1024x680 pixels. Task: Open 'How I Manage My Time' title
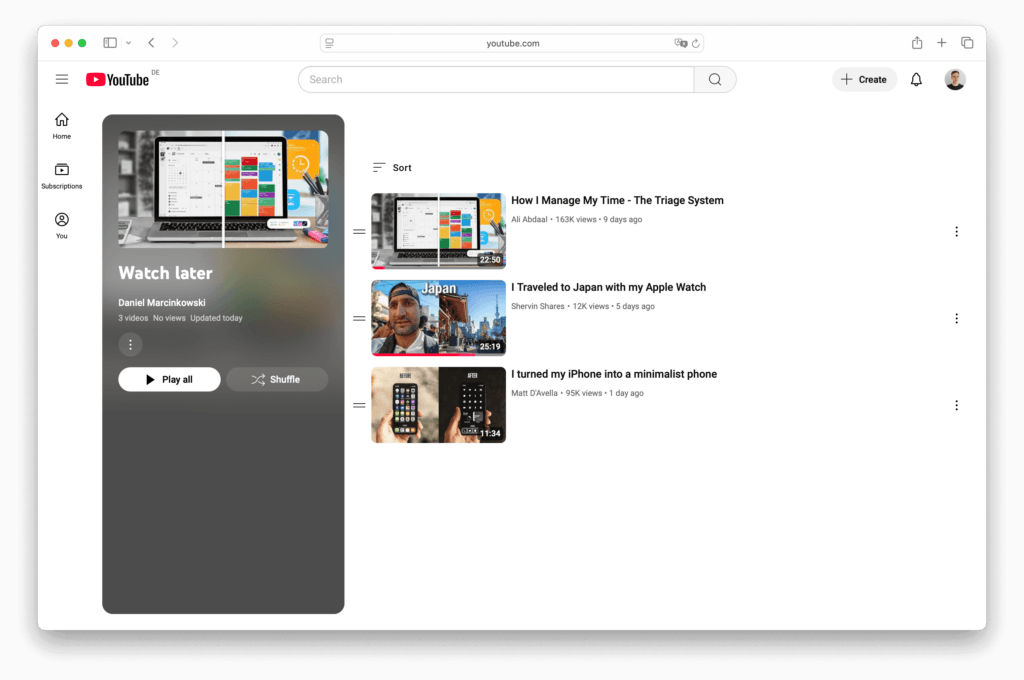[x=617, y=201]
